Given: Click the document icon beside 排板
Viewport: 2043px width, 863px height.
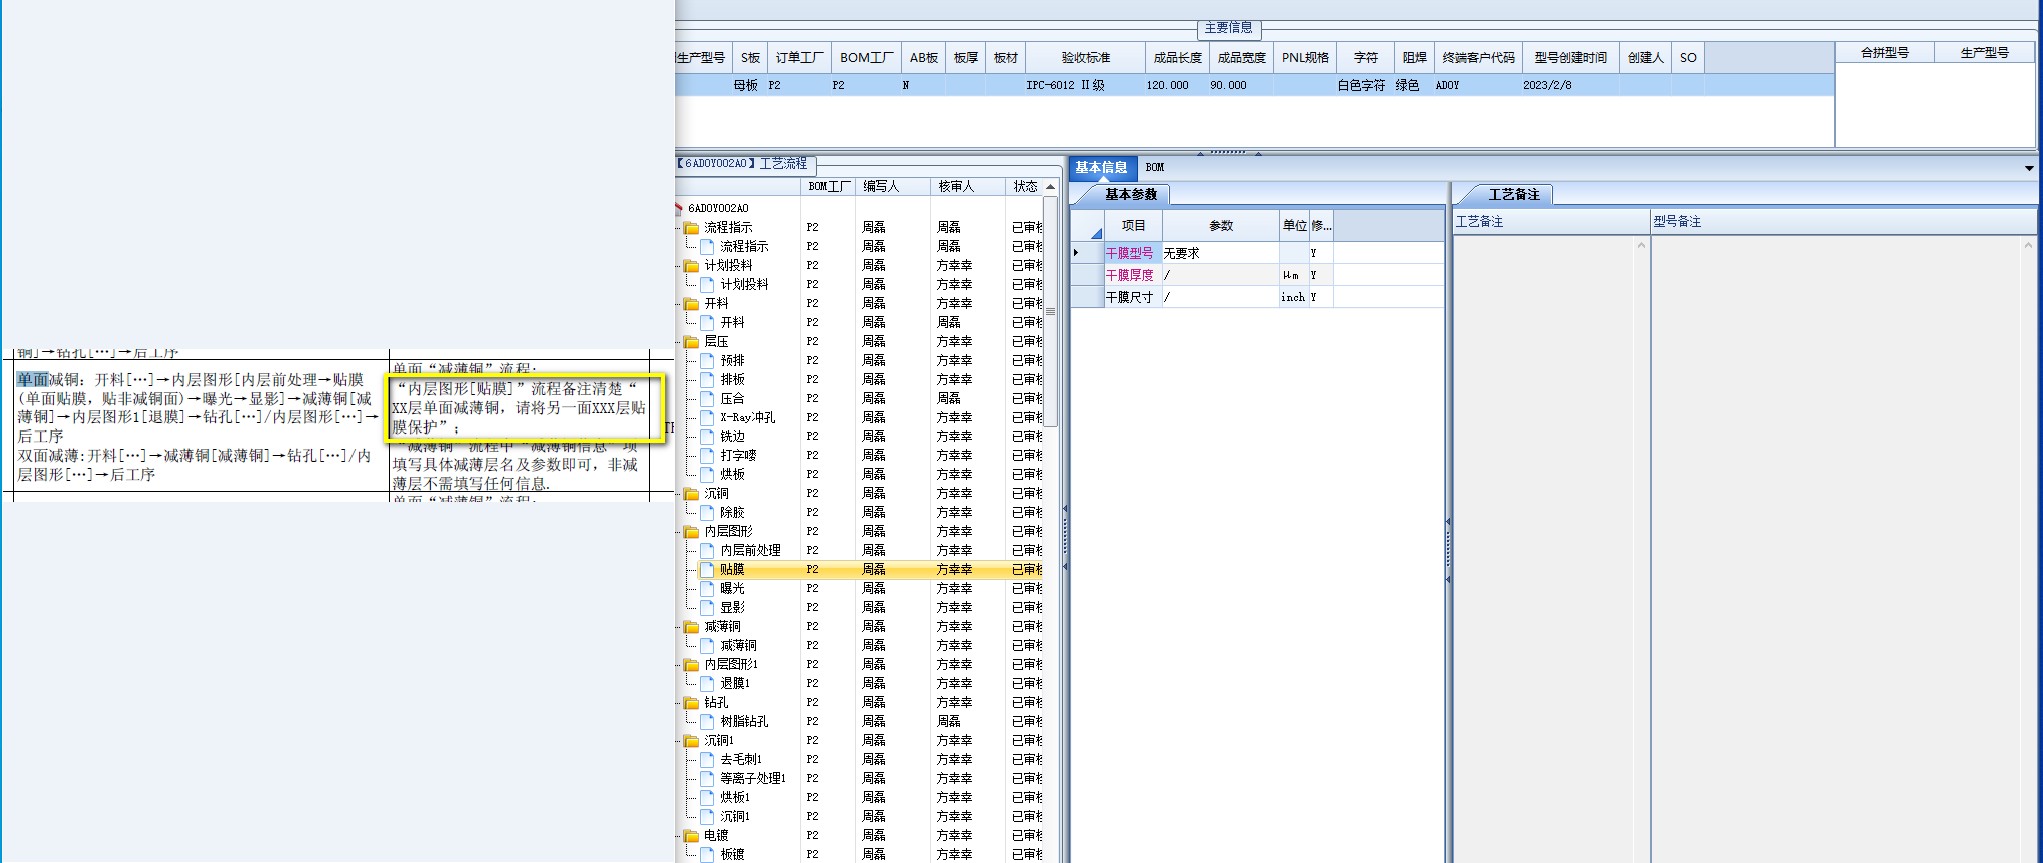Looking at the screenshot, I should pos(708,380).
